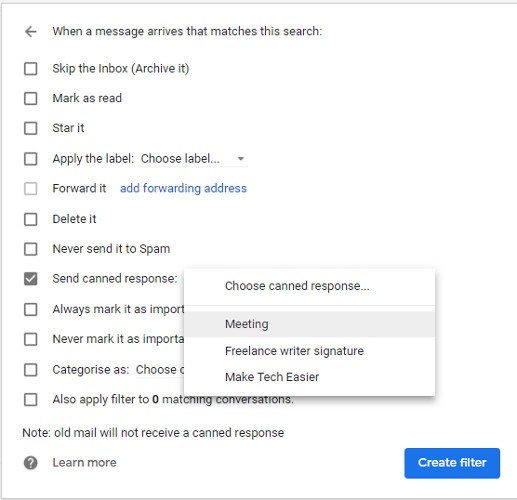This screenshot has height=500, width=517.
Task: Toggle the Apply the label checkbox
Action: pyautogui.click(x=31, y=159)
